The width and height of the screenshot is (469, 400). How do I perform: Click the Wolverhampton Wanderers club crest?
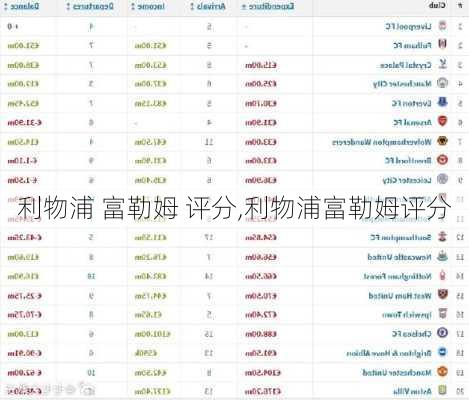point(442,141)
